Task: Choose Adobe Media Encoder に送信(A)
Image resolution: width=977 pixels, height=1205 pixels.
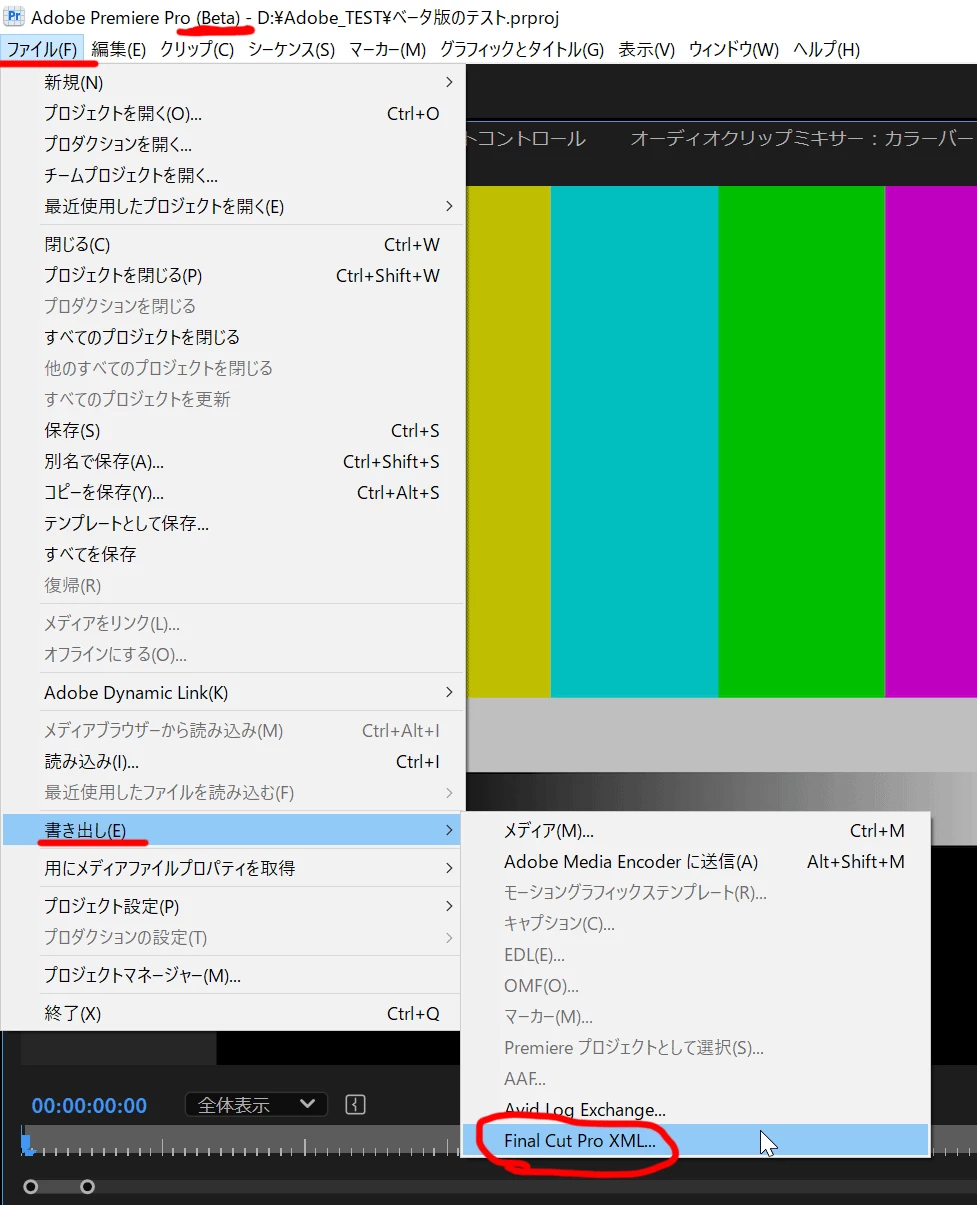Action: [x=696, y=861]
